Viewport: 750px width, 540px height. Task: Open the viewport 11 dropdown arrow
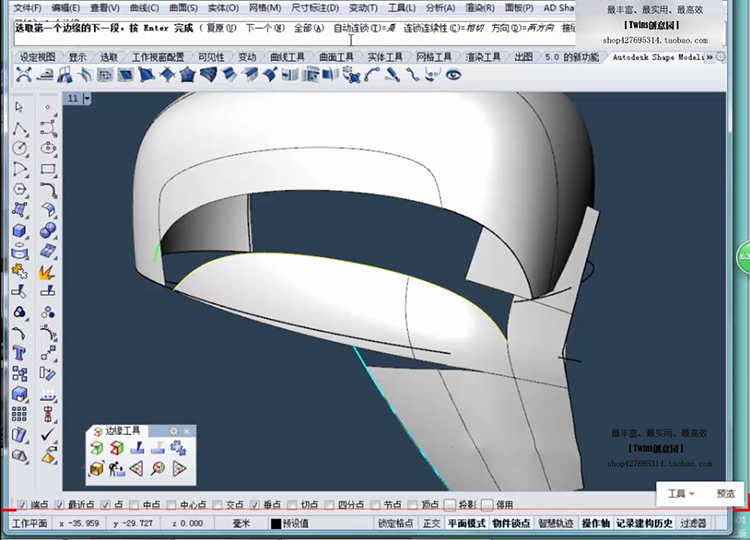(88, 98)
